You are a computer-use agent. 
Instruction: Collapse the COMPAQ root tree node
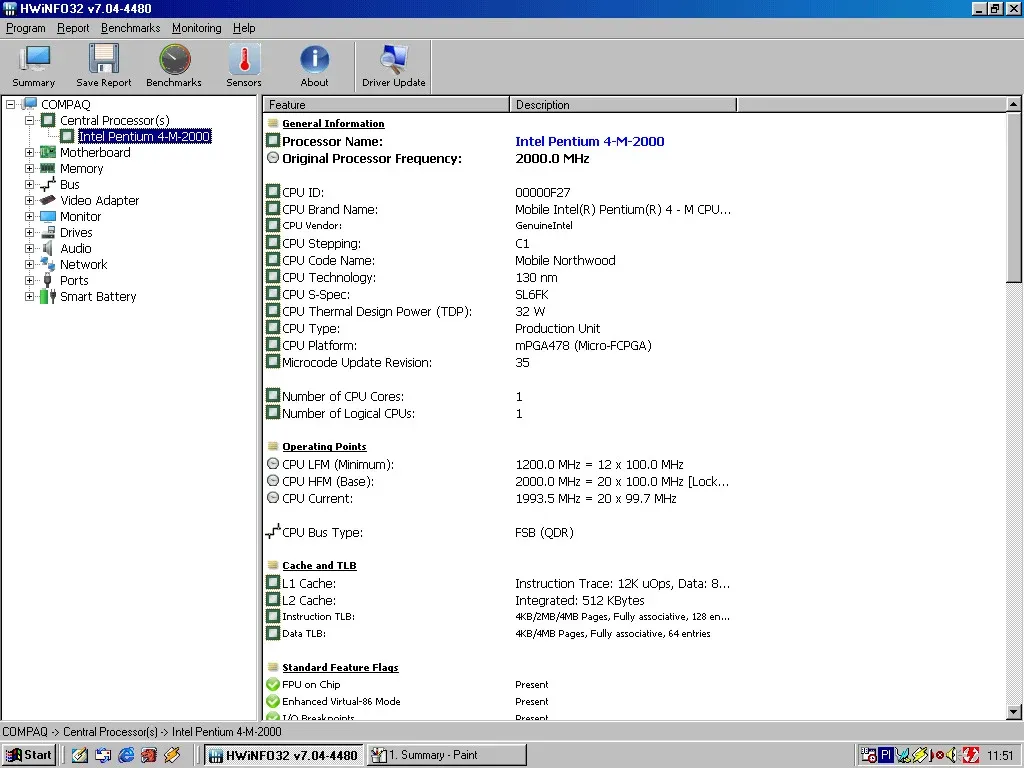point(10,104)
